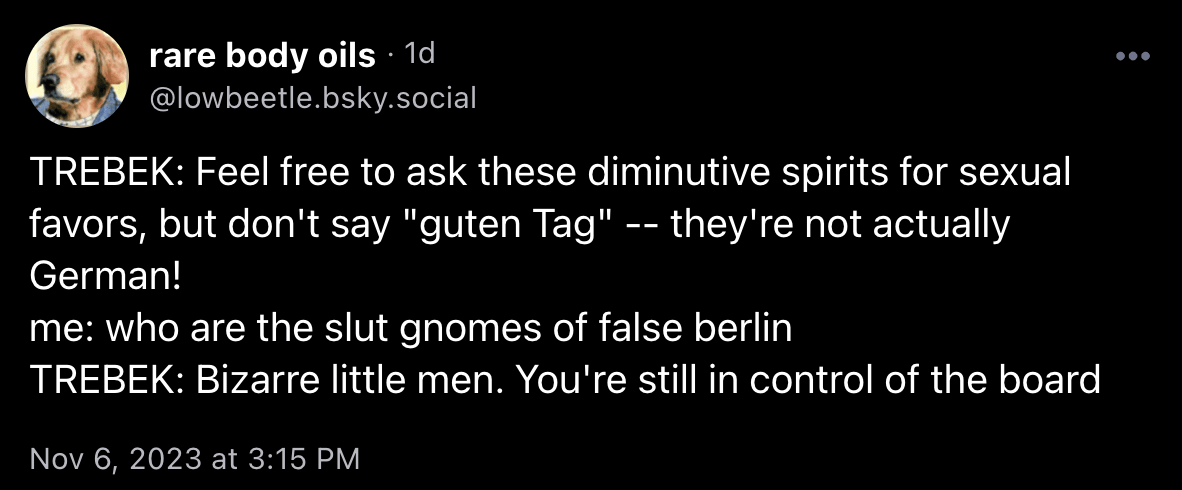
Task: Click the @lowbeetle.bsky.social handle
Action: (313, 98)
